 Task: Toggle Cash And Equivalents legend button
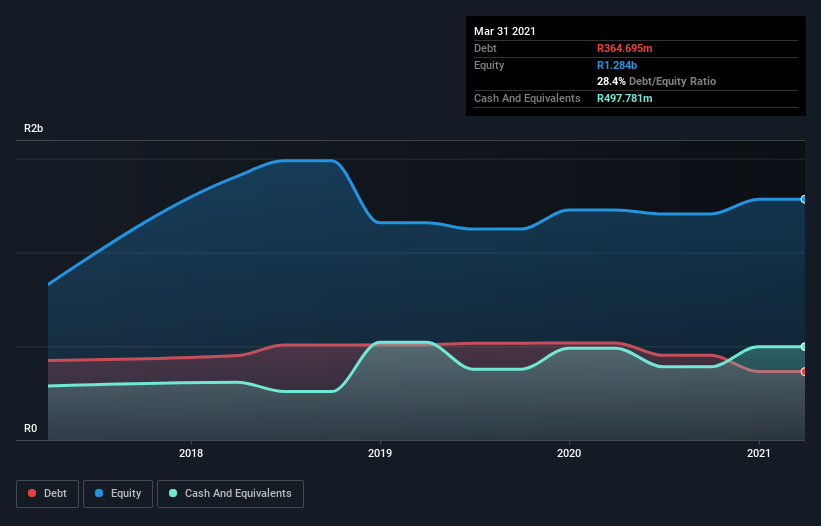tap(230, 494)
